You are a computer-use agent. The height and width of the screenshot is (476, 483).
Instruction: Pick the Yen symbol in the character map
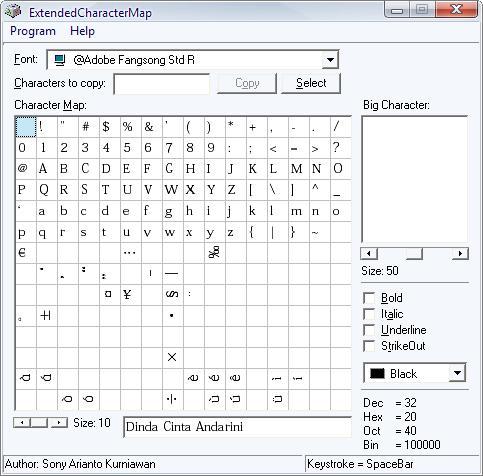pyautogui.click(x=131, y=295)
